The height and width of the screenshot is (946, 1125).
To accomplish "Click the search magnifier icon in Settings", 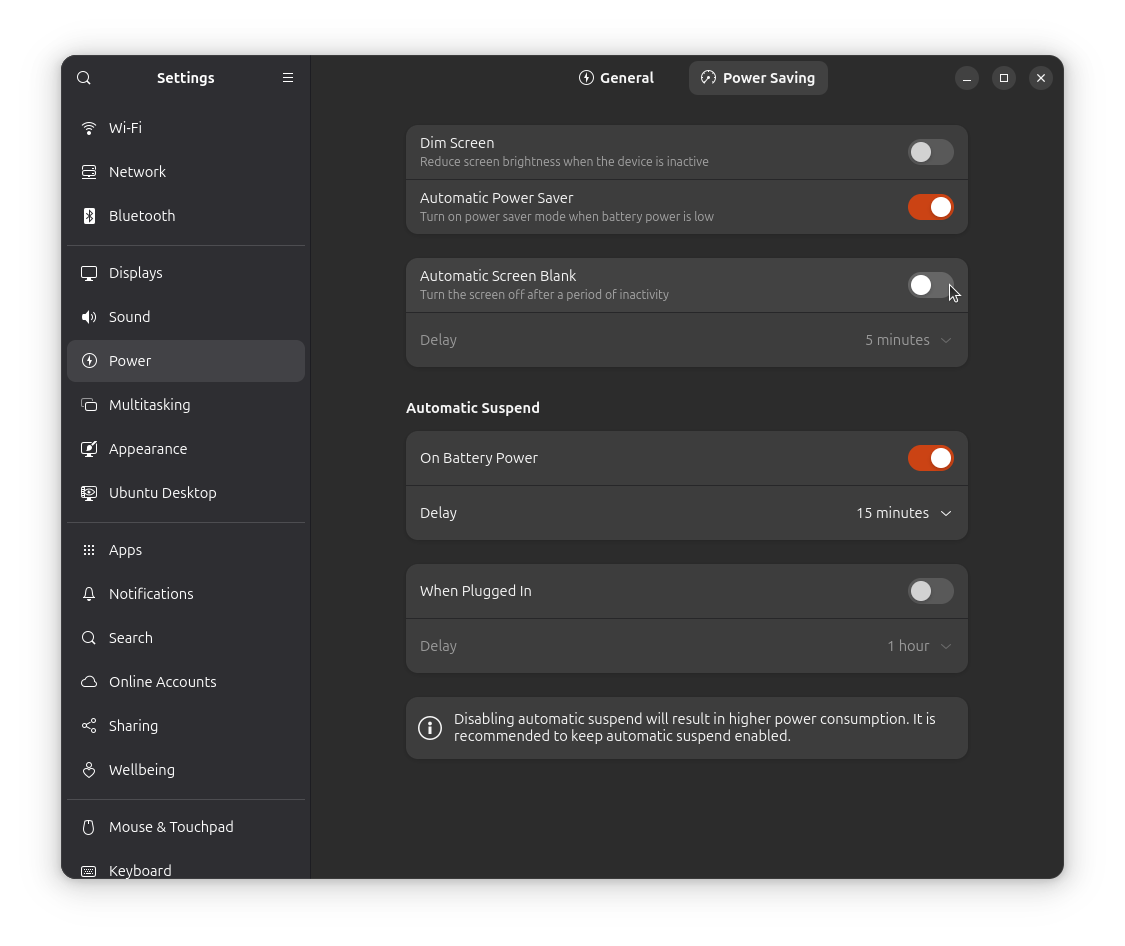I will pos(83,77).
